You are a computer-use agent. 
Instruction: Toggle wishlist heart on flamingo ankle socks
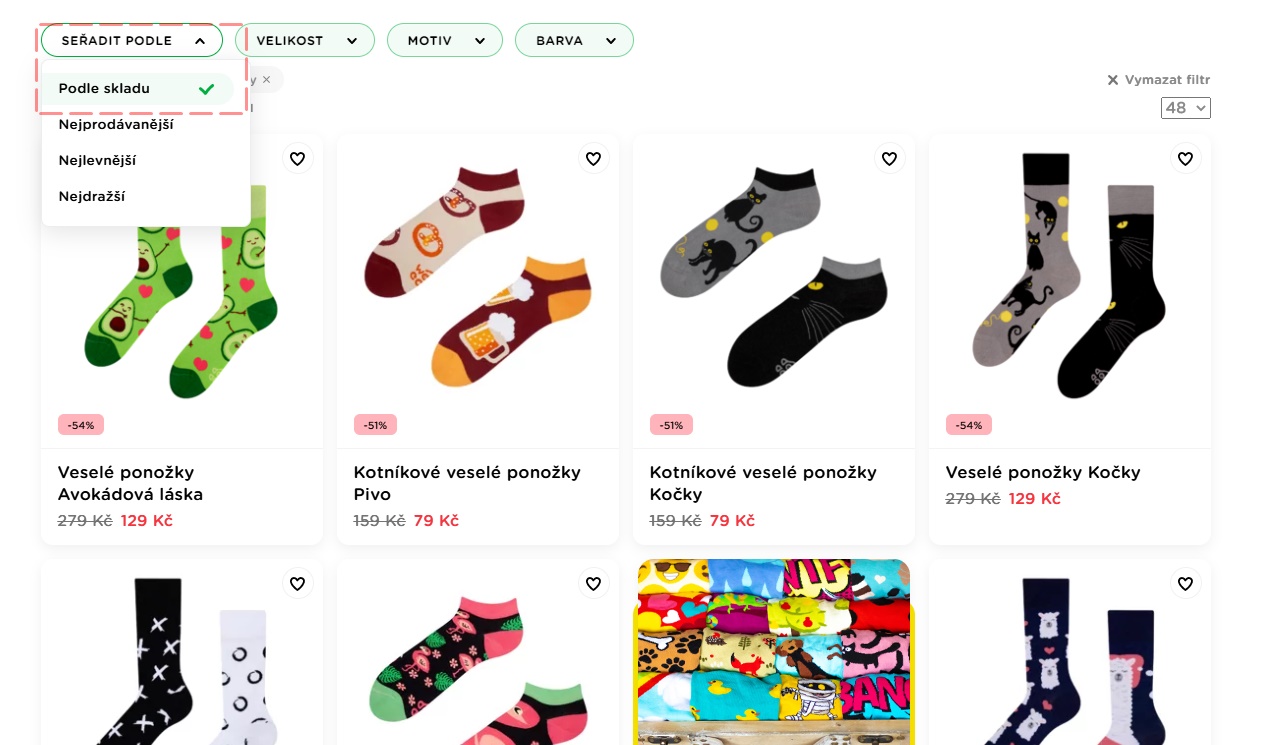[593, 583]
